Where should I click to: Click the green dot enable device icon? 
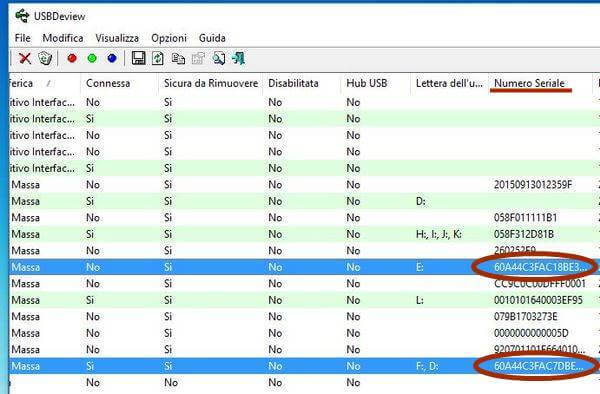(92, 58)
